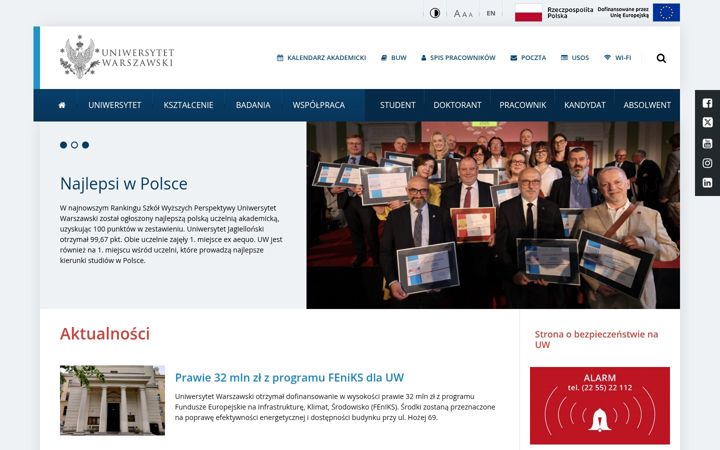Viewport: 720px width, 450px height.
Task: Open the Badania menu
Action: coord(253,105)
